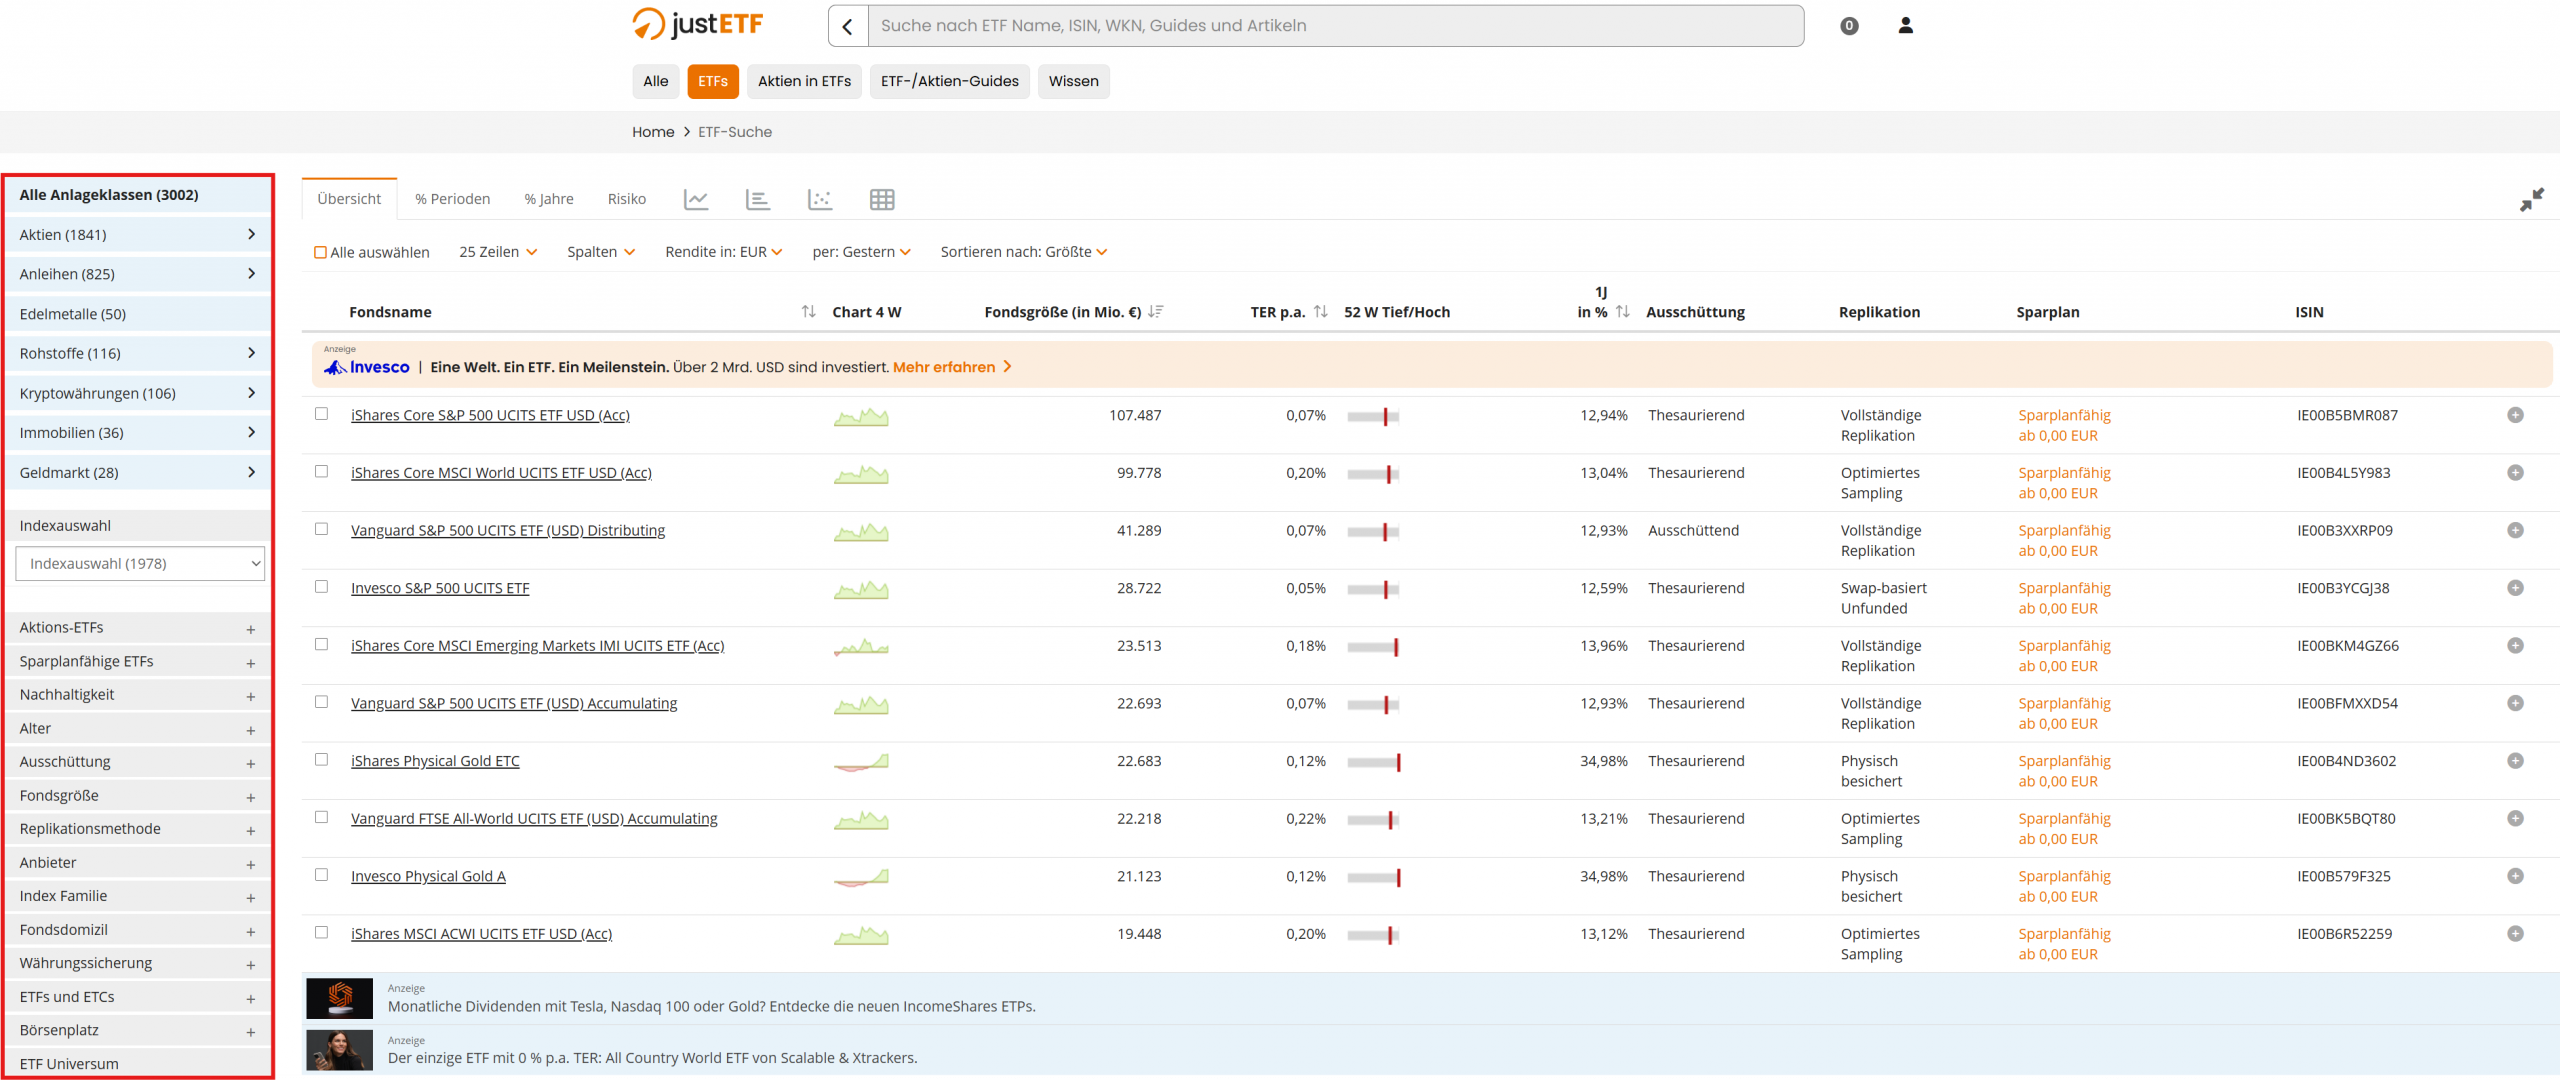2560x1080 pixels.
Task: Open the line chart view icon
Action: [x=696, y=199]
